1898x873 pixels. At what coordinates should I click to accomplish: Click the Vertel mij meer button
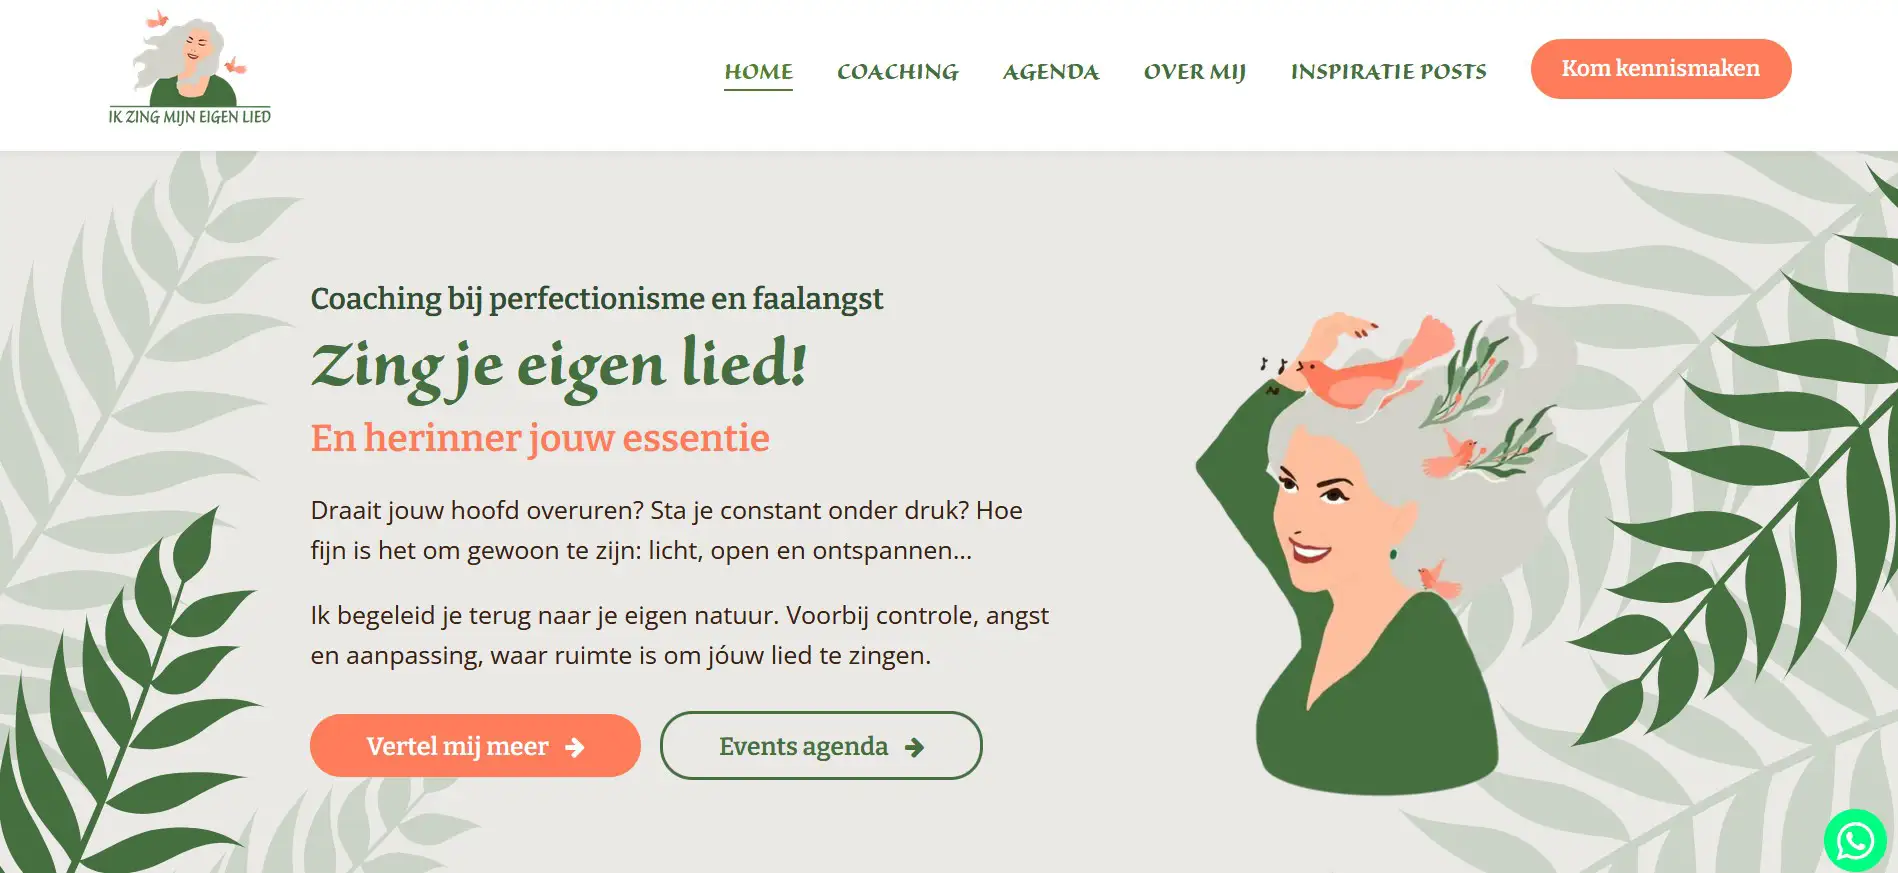[475, 746]
